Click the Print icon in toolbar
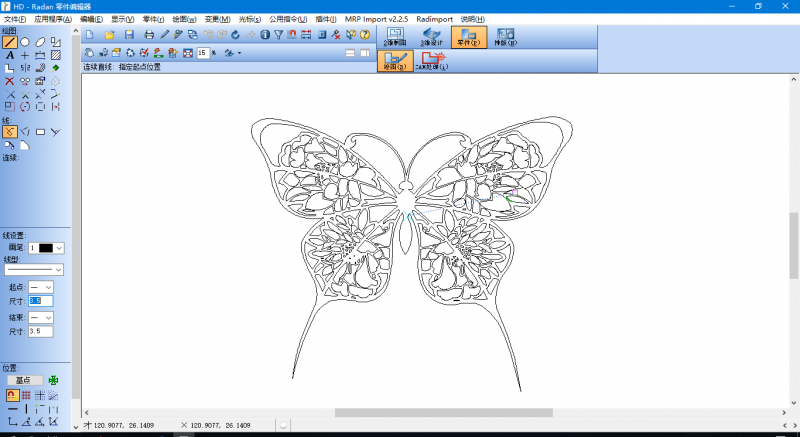 coord(149,35)
